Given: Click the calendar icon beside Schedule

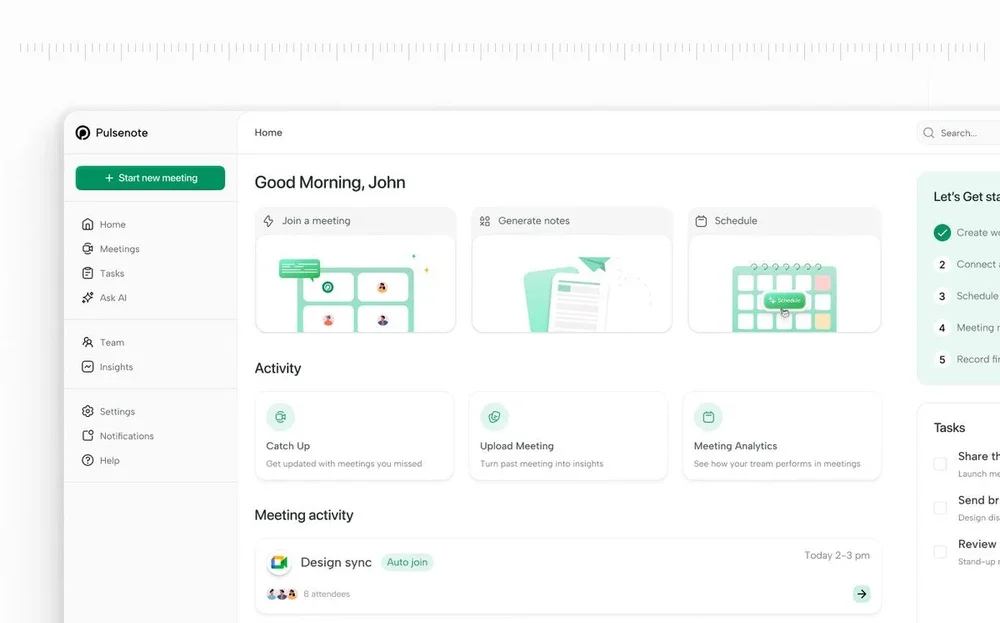Looking at the screenshot, I should [x=701, y=221].
